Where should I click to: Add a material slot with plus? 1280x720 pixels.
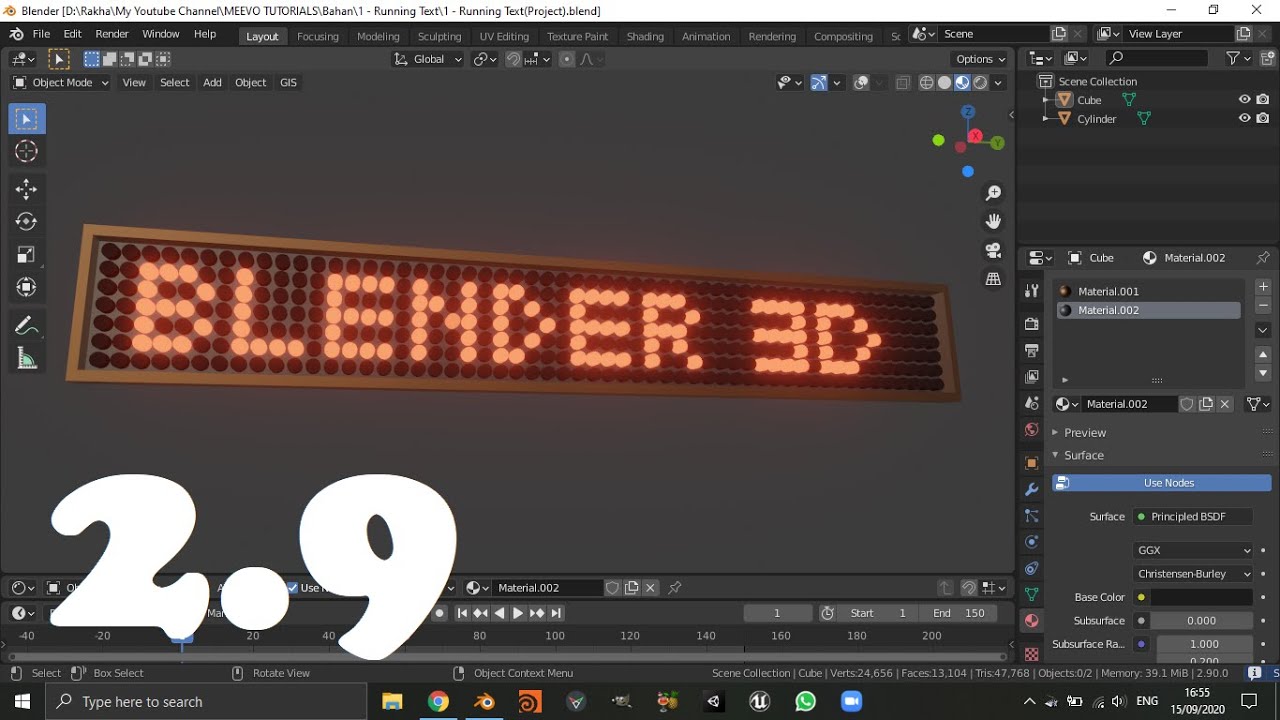tap(1263, 287)
